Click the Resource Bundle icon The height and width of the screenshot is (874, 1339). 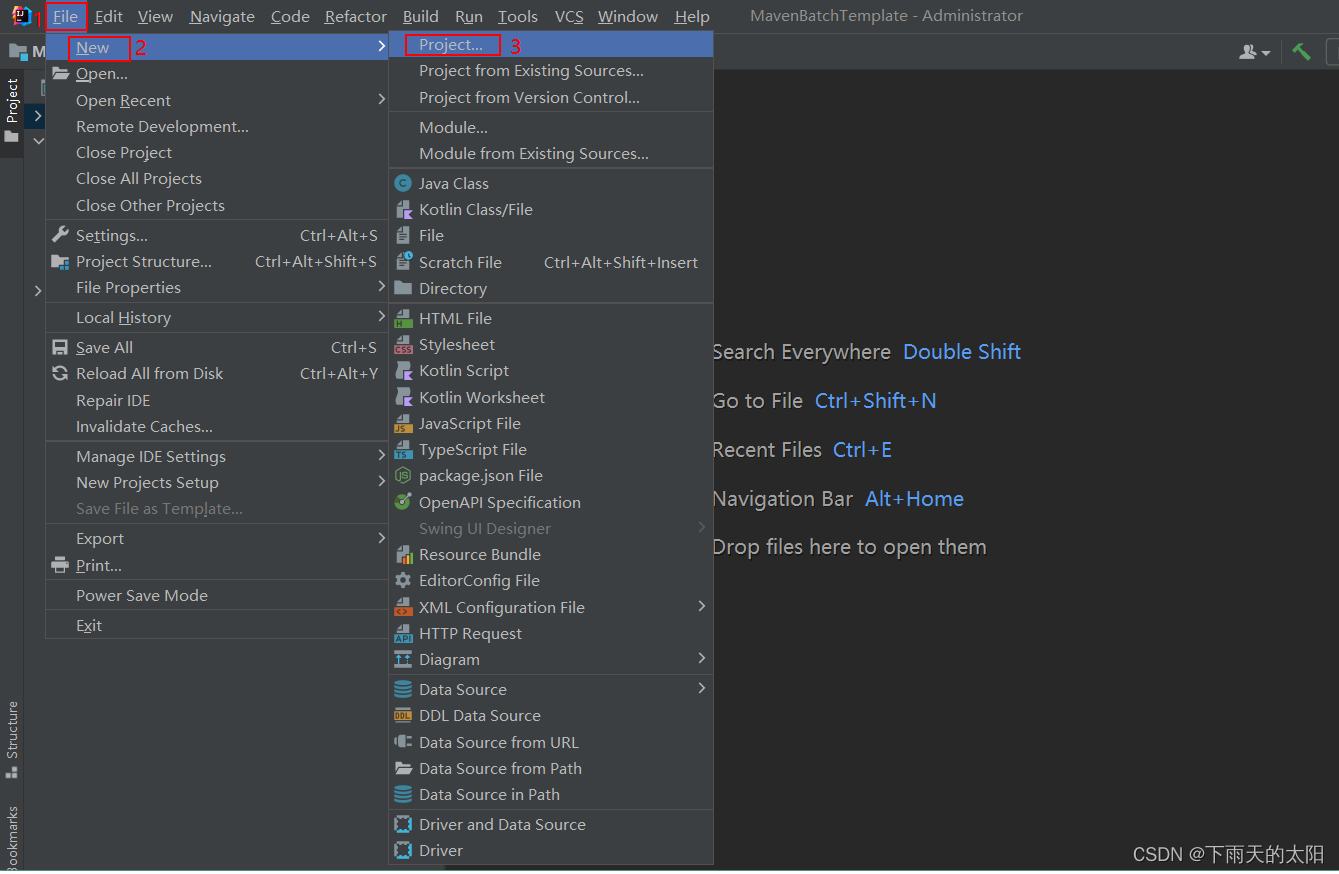[x=403, y=554]
